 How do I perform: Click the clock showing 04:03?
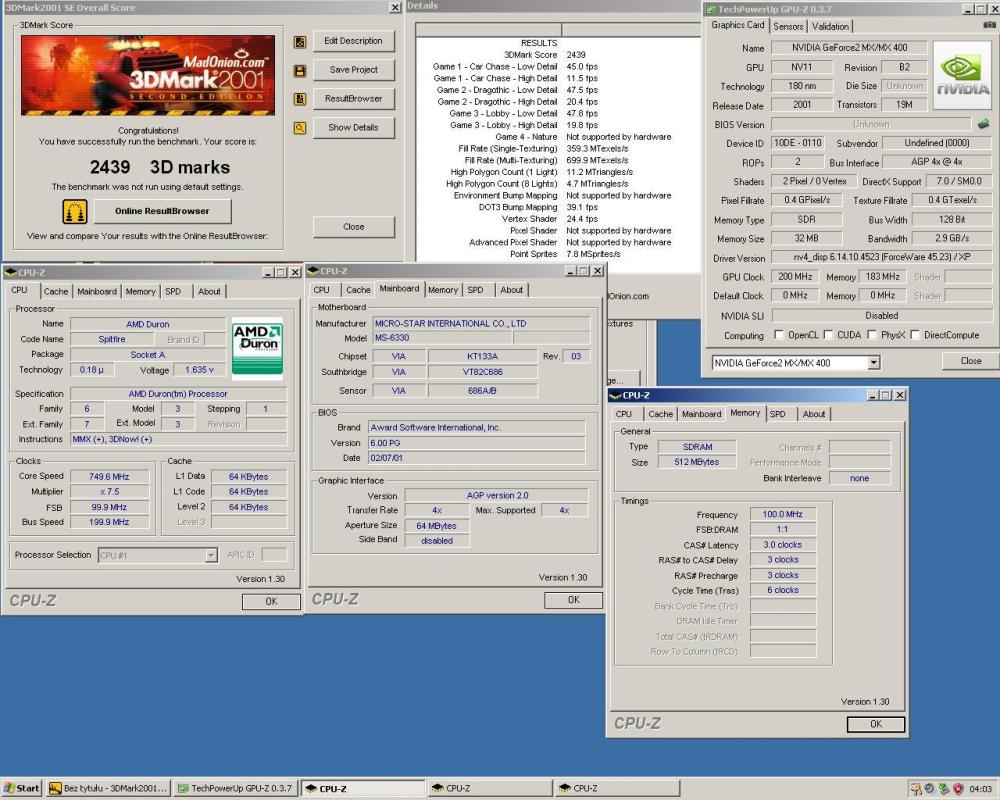click(981, 788)
